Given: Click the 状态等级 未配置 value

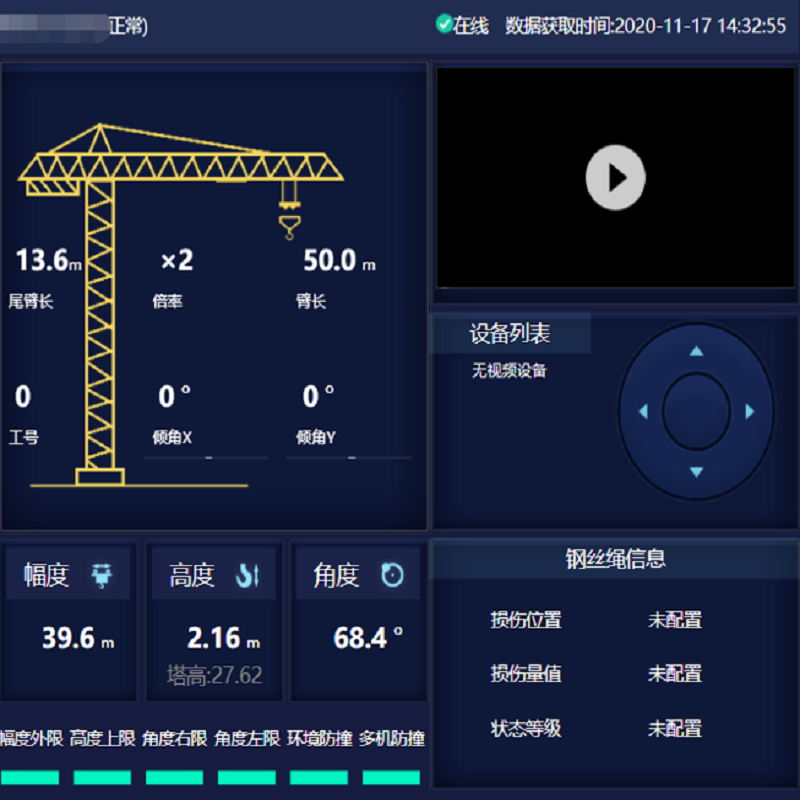Looking at the screenshot, I should pos(674,728).
